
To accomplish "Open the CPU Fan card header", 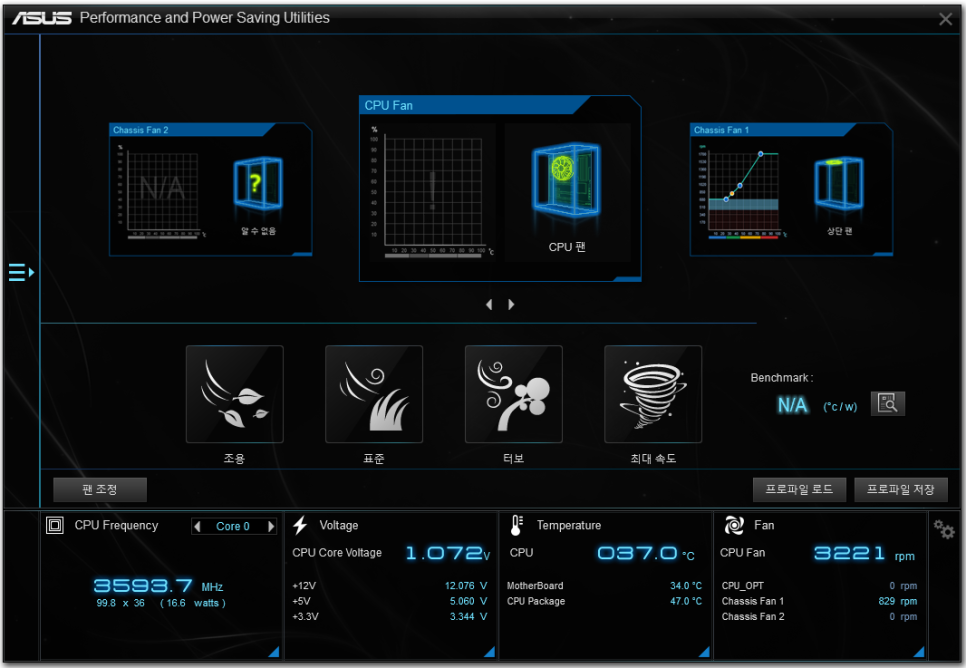I will 473,105.
